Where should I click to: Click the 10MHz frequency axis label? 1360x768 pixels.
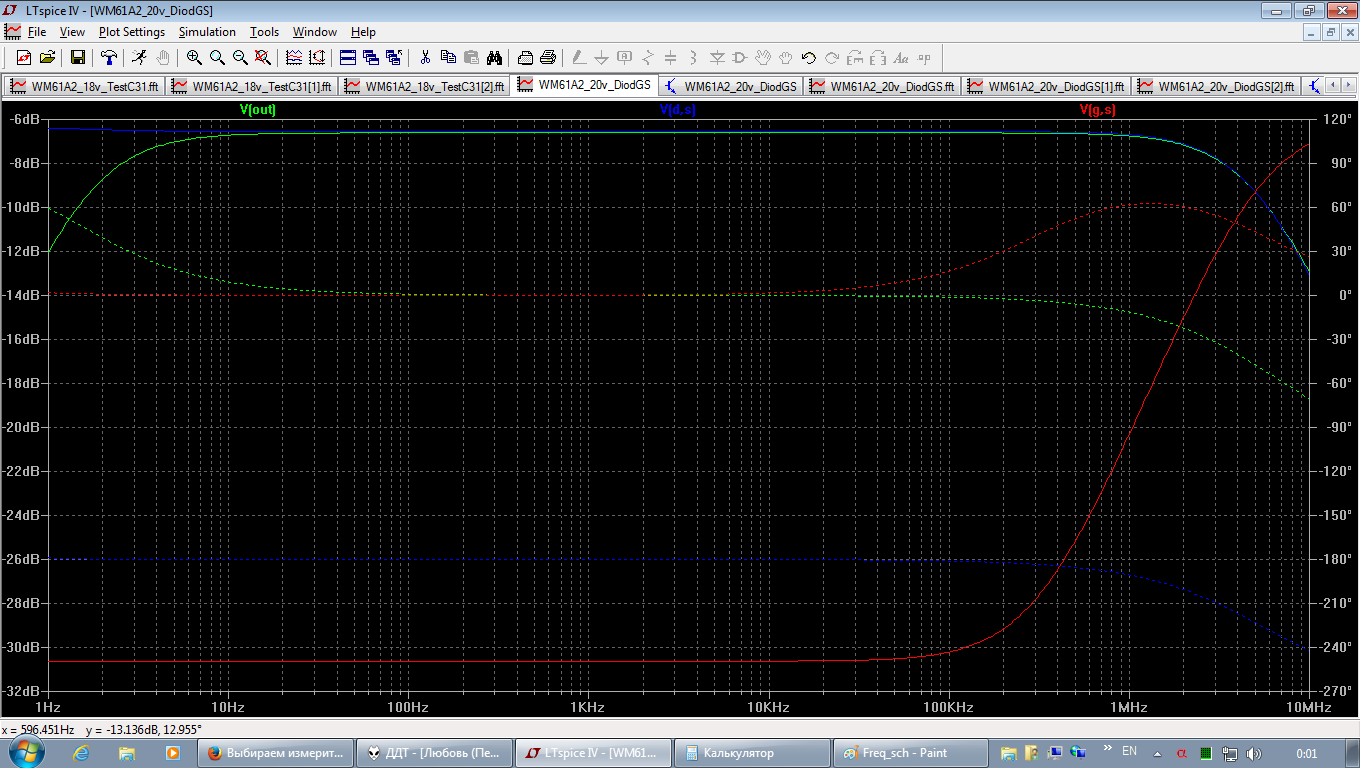coord(1308,707)
